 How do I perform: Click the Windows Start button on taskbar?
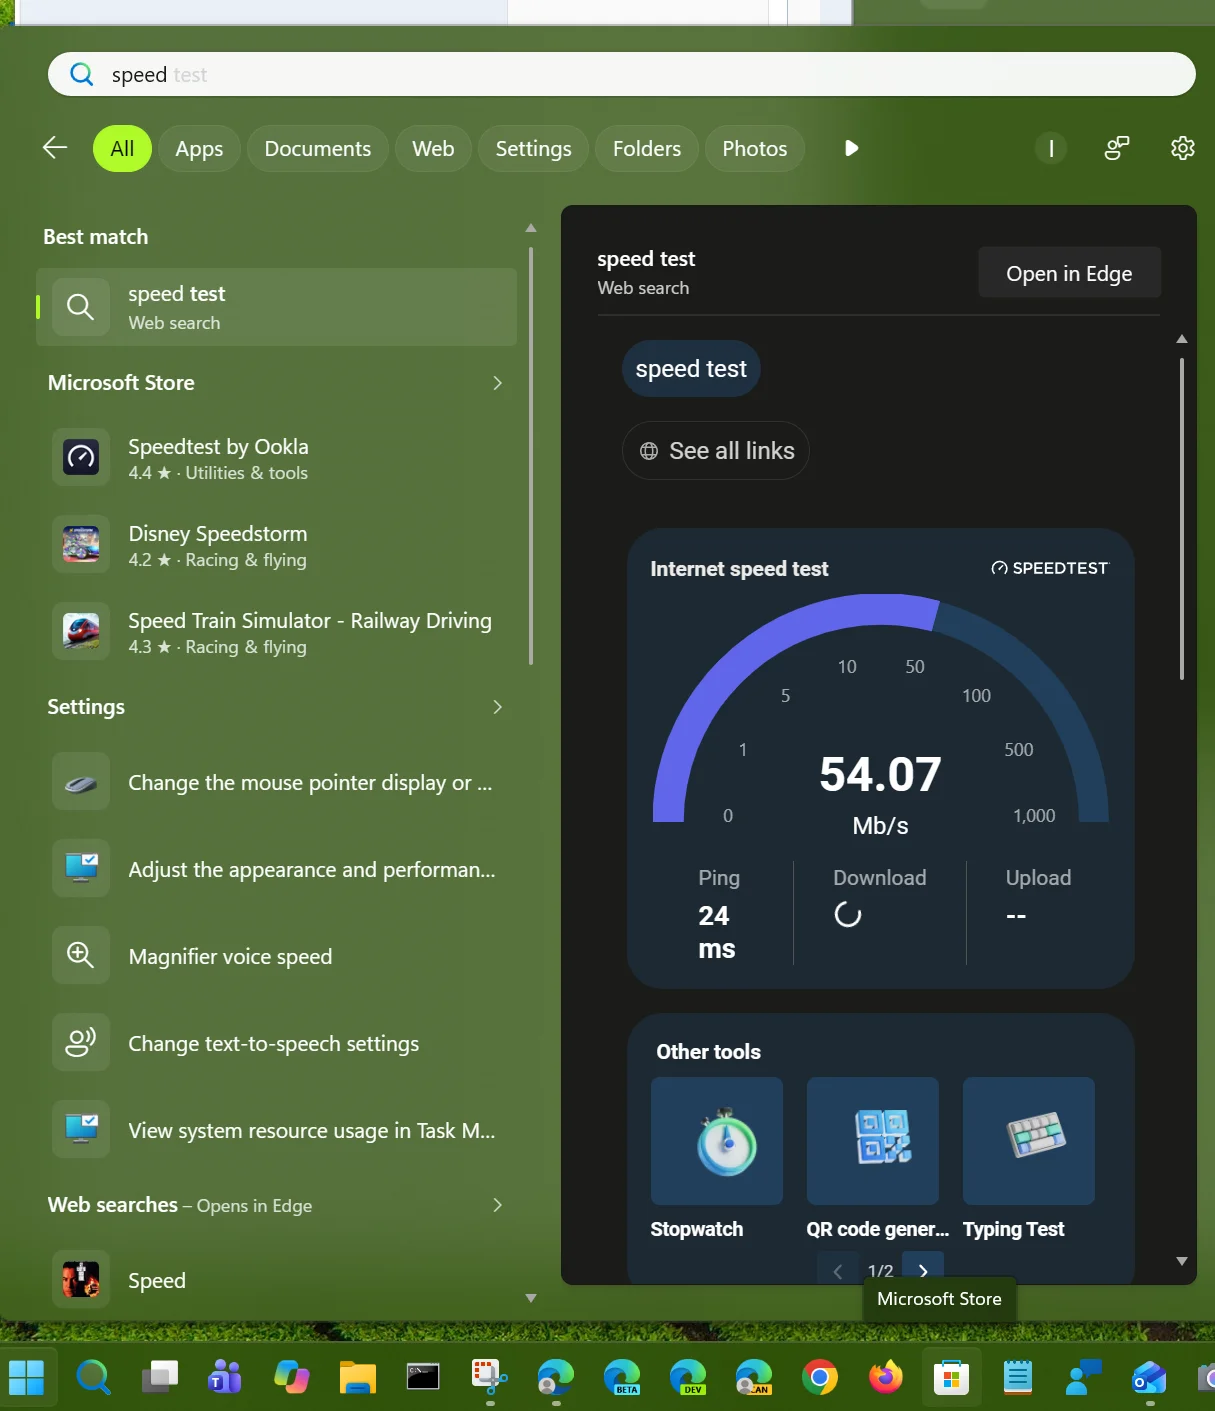[x=27, y=1378]
